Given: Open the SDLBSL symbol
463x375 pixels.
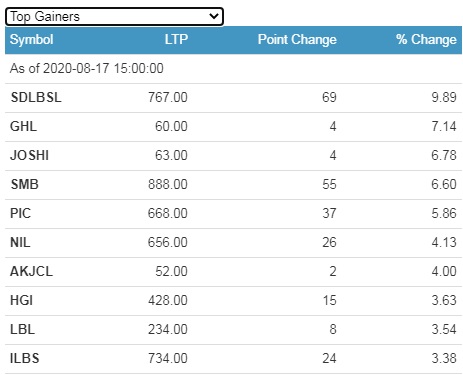Looking at the screenshot, I should 36,97.
